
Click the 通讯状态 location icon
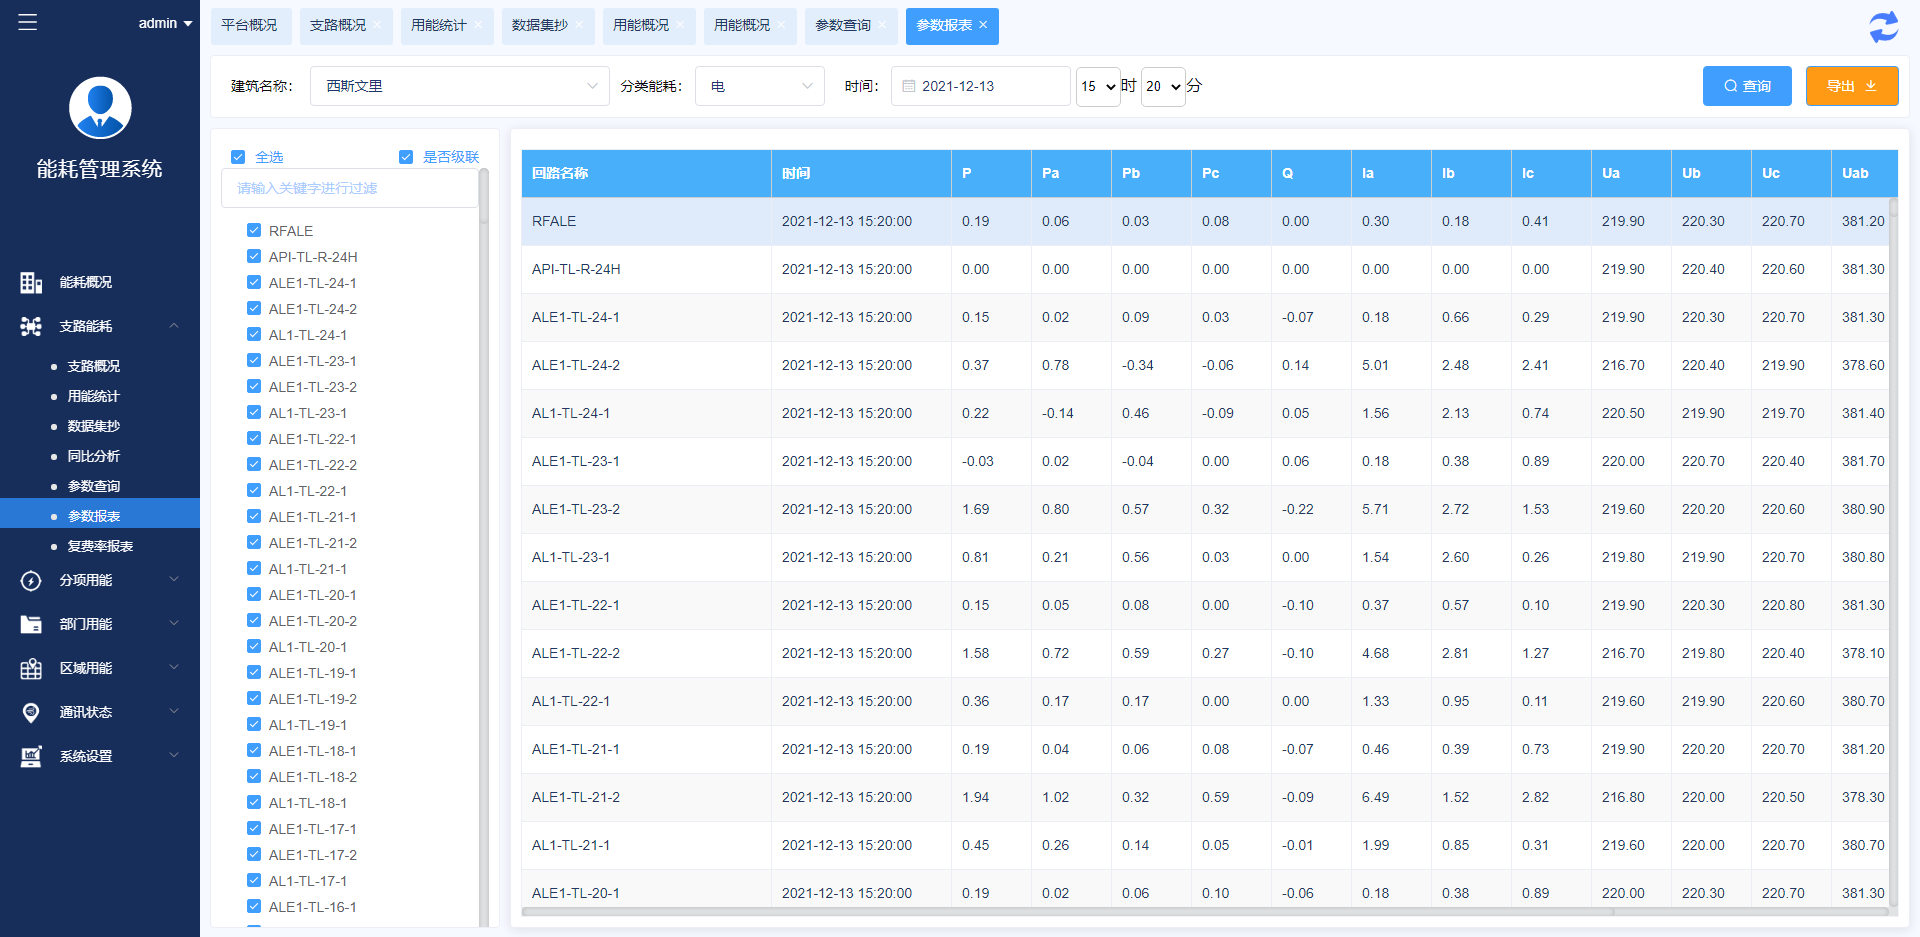tap(31, 713)
